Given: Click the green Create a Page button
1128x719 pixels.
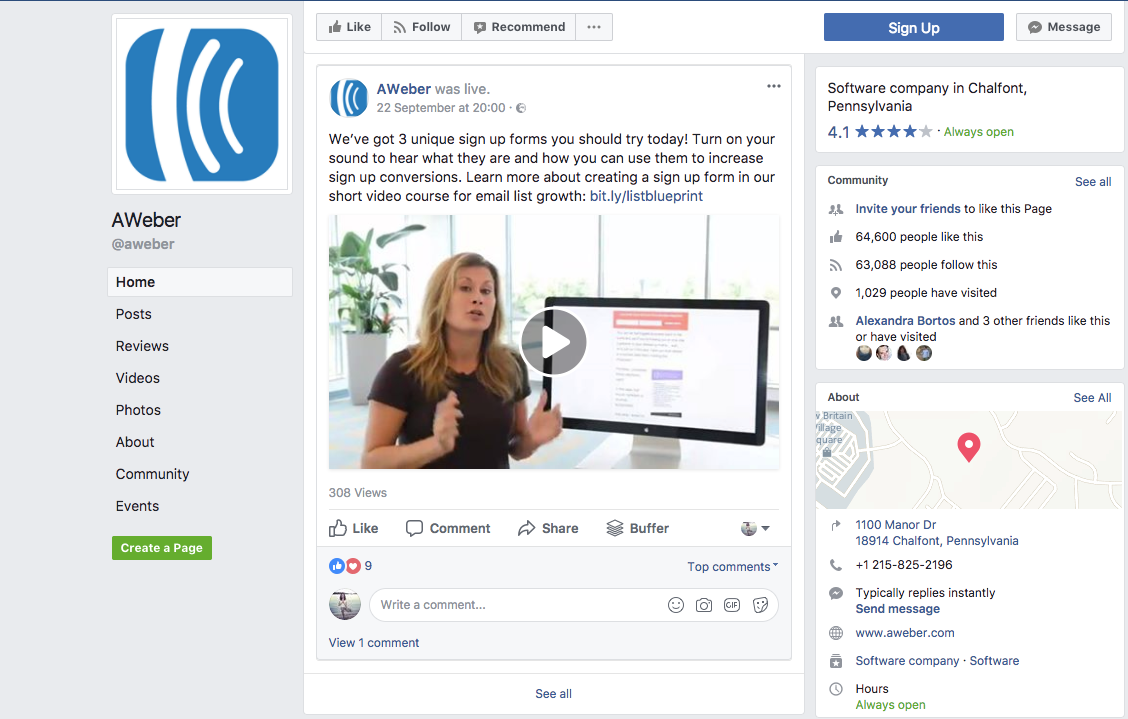Looking at the screenshot, I should tap(162, 548).
